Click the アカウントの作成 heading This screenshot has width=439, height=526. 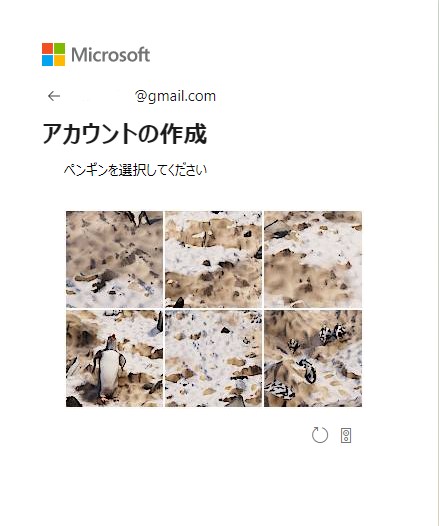[124, 134]
